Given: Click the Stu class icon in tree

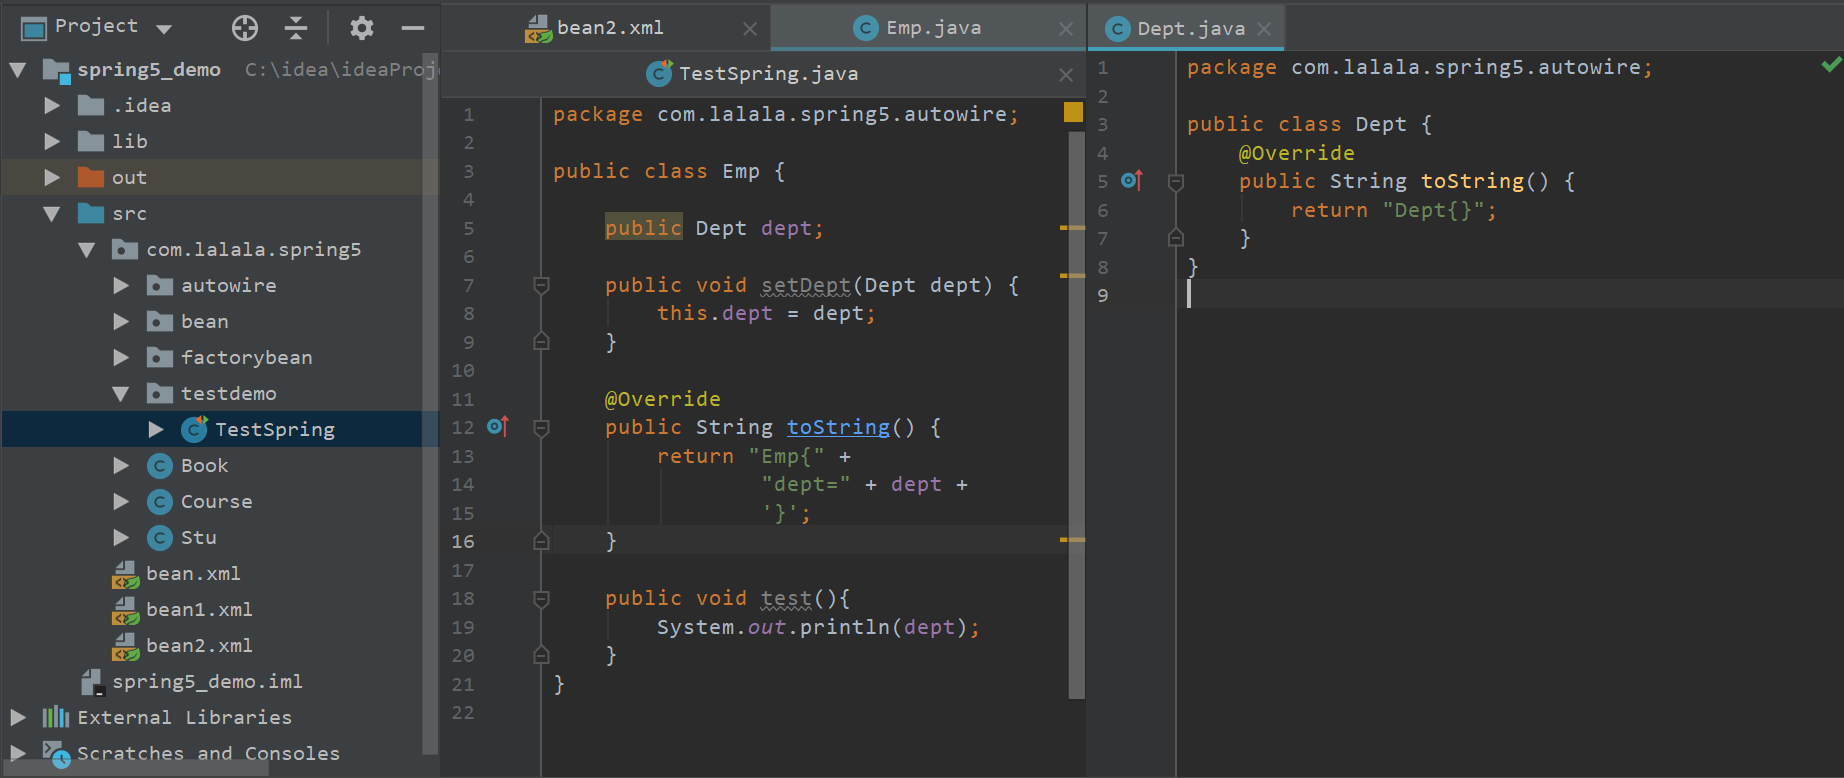Looking at the screenshot, I should click(x=160, y=537).
